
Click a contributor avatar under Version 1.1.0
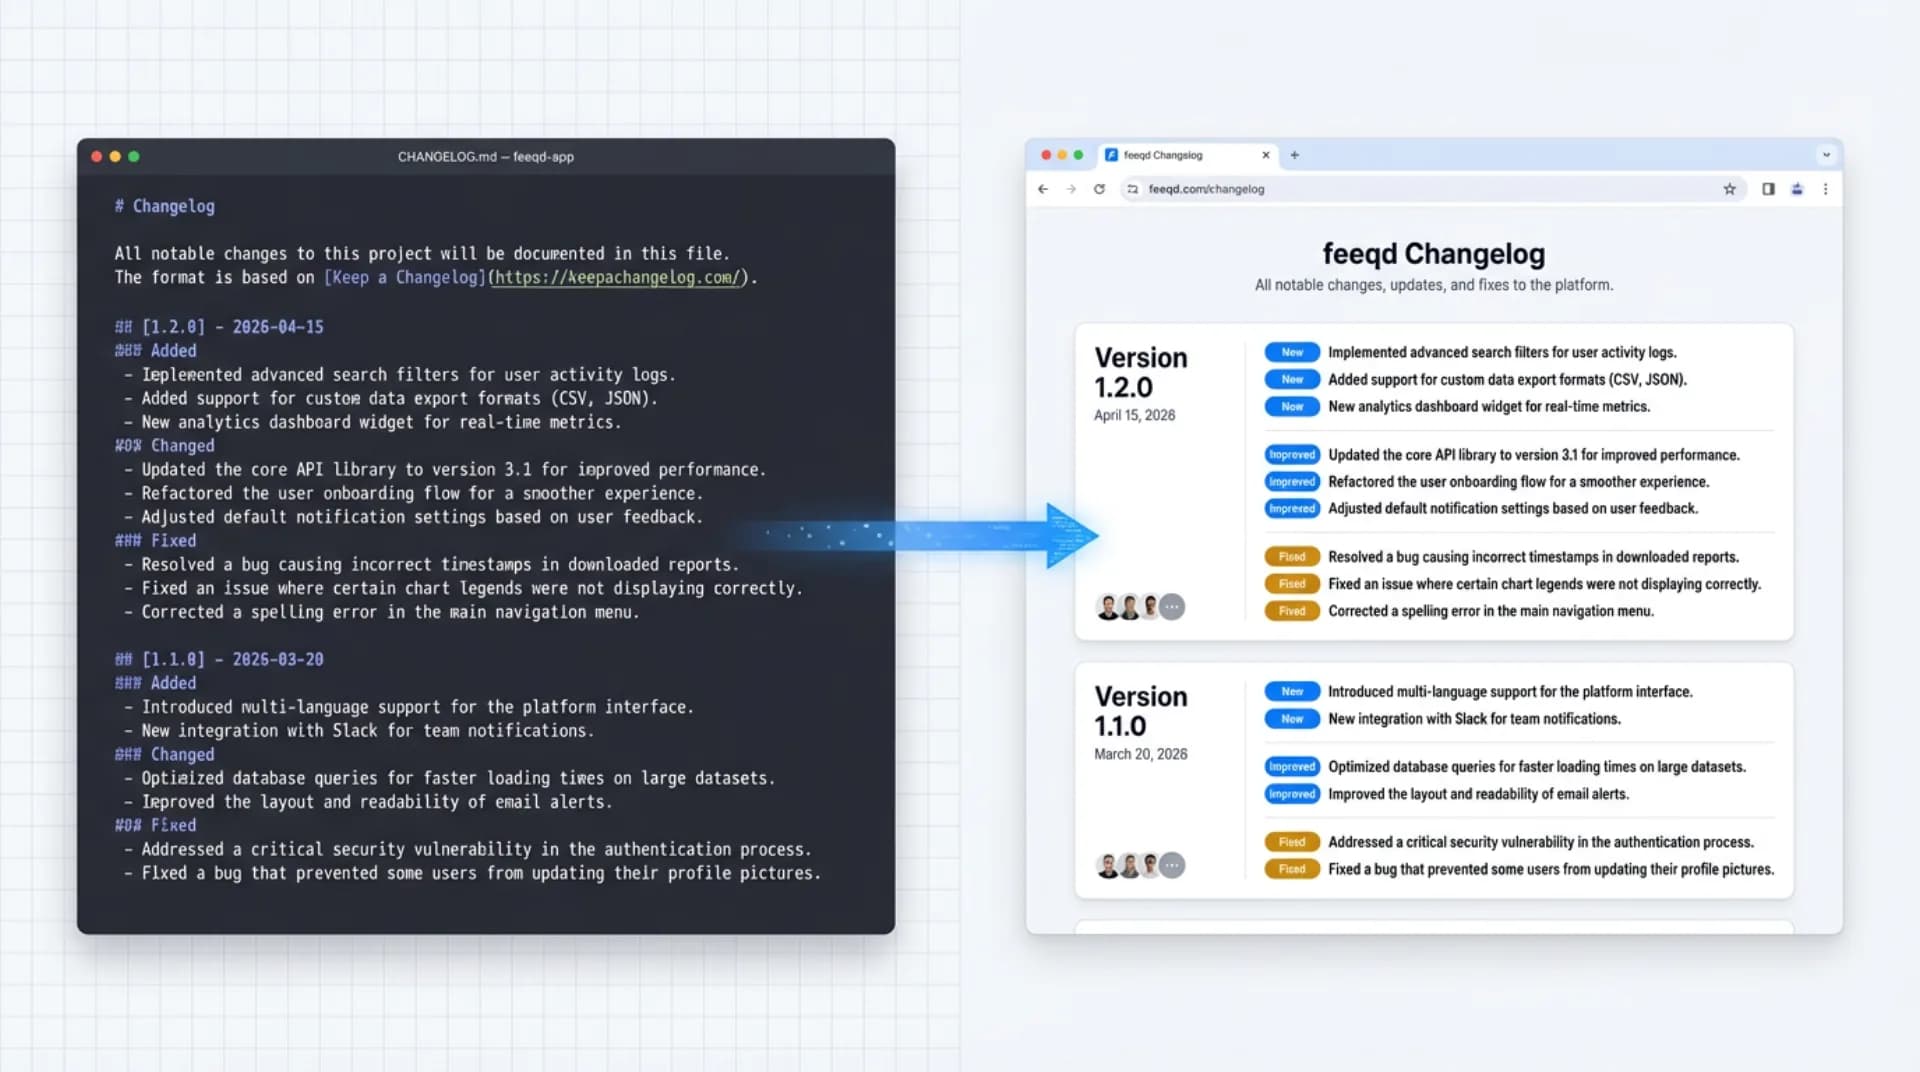point(1106,866)
